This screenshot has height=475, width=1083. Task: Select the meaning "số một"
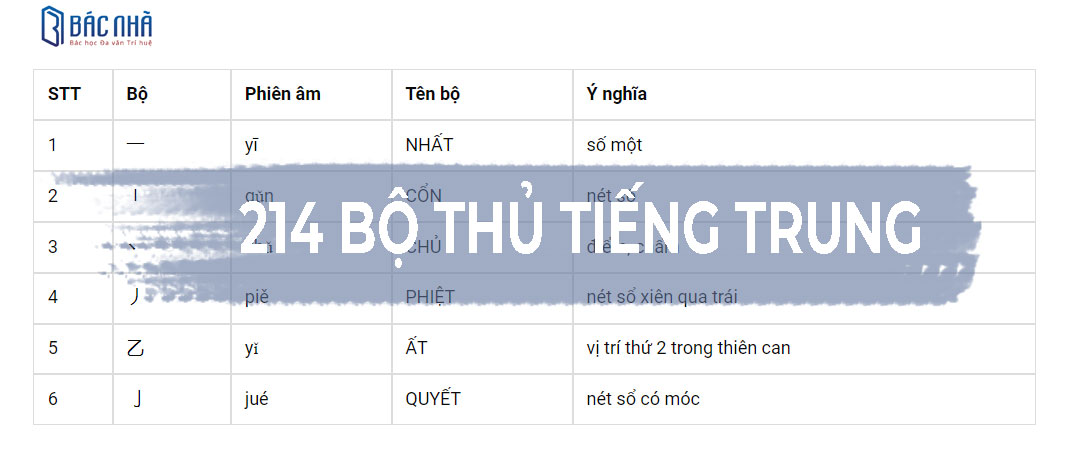click(614, 145)
